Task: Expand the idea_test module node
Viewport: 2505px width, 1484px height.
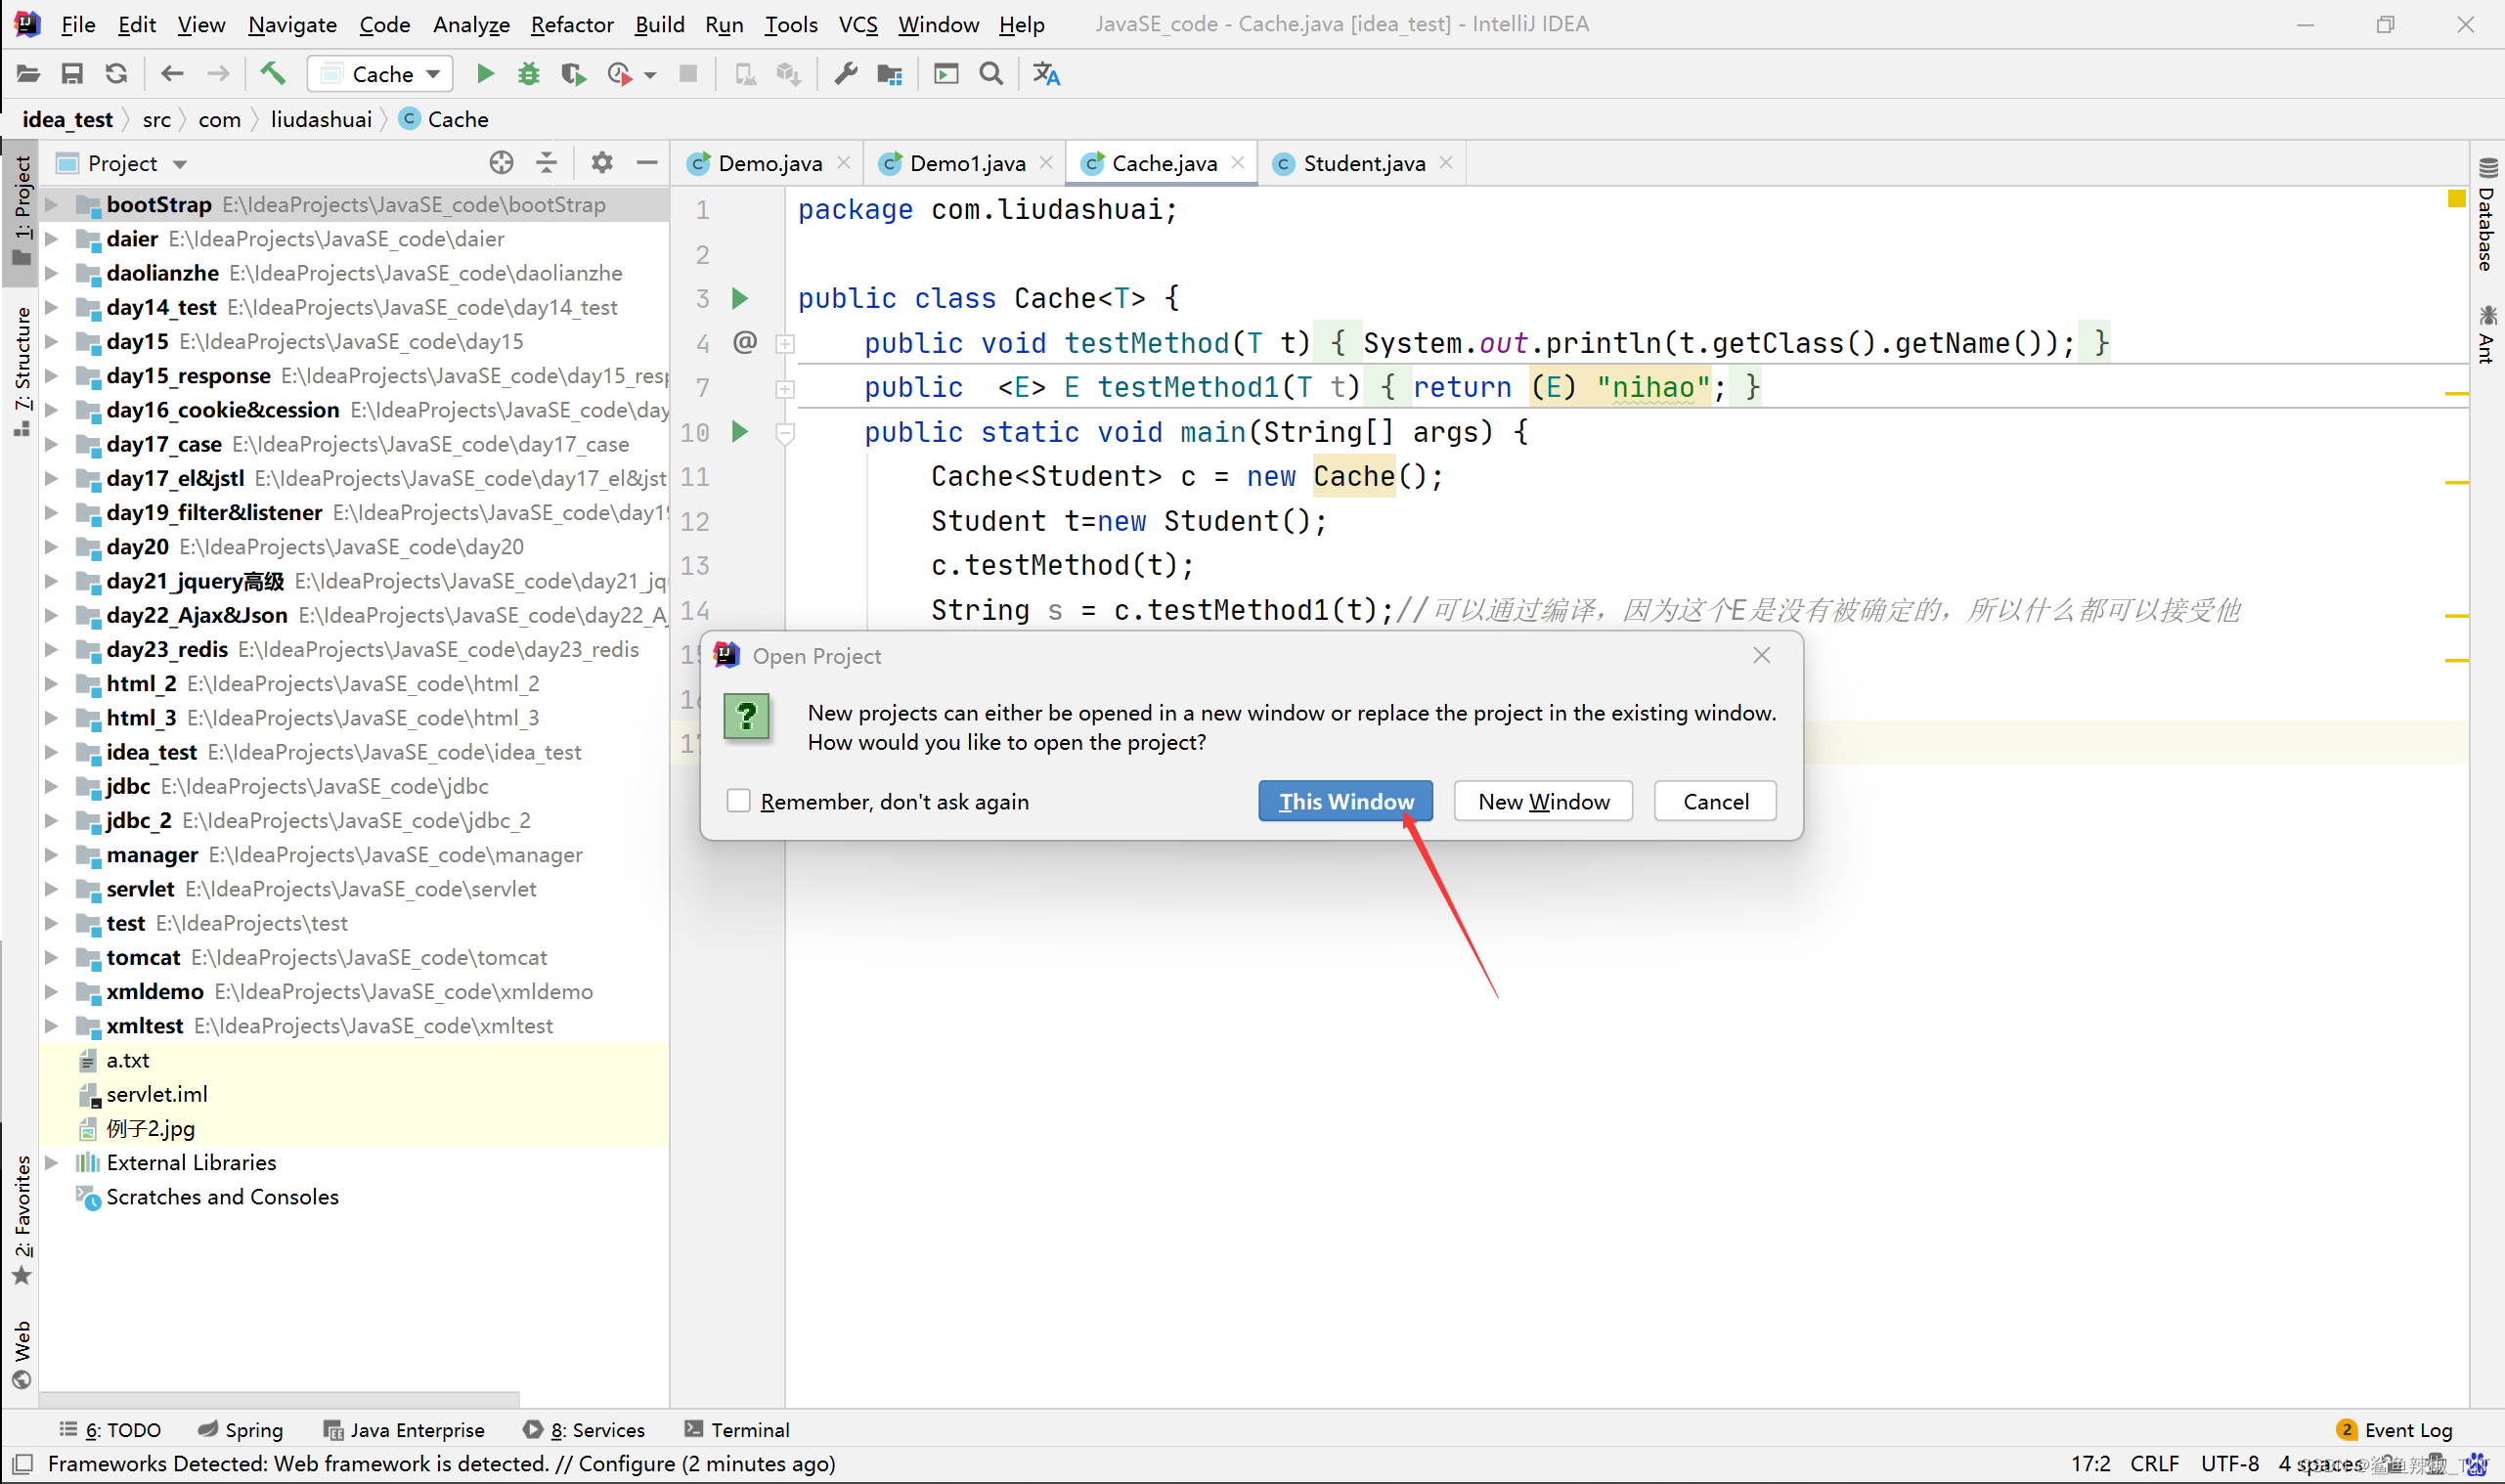Action: tap(52, 752)
